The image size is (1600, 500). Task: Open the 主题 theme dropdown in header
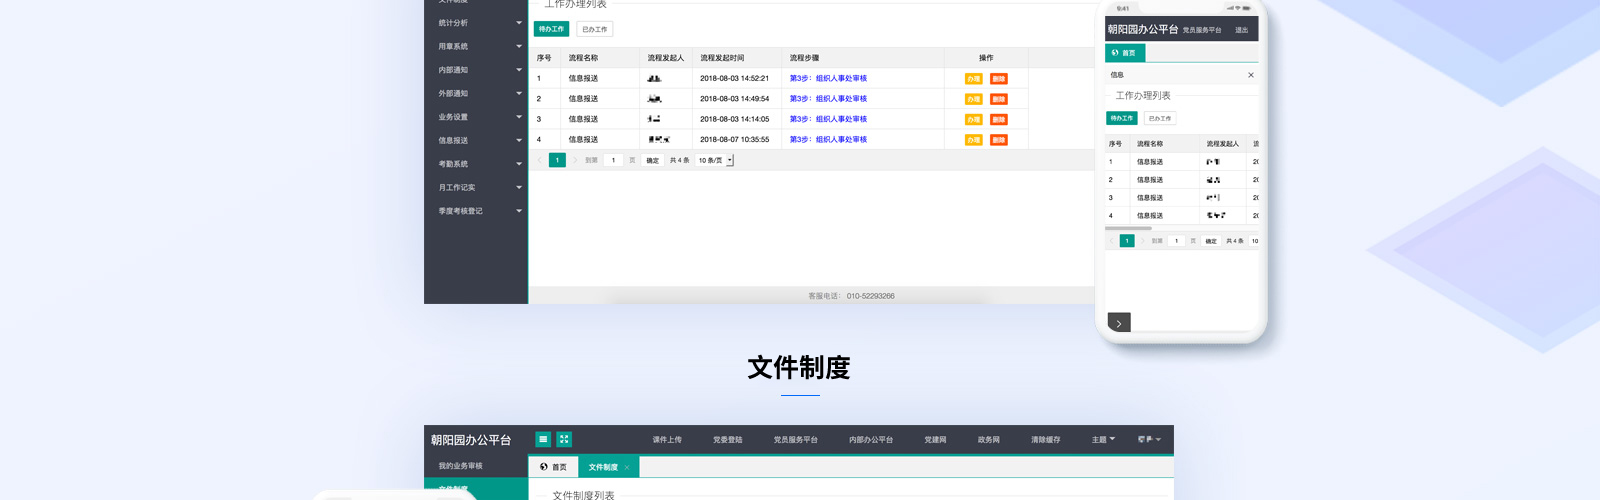click(x=1103, y=440)
